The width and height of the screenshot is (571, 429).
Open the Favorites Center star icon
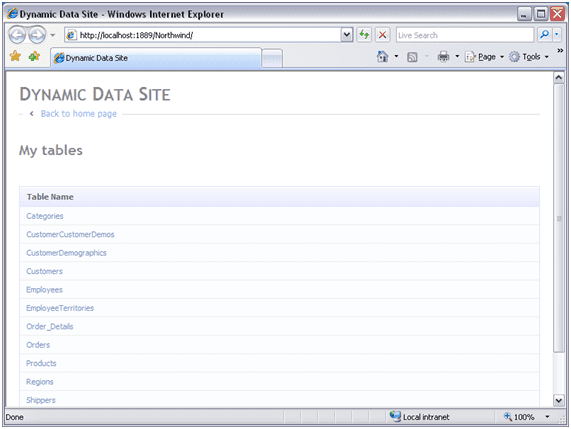[15, 56]
